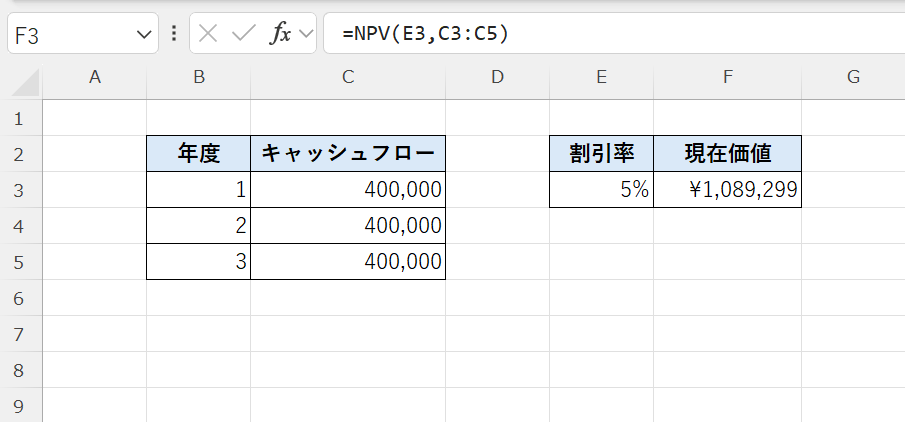Image resolution: width=905 pixels, height=422 pixels.
Task: Click the Enter checkmark formula icon
Action: click(243, 34)
